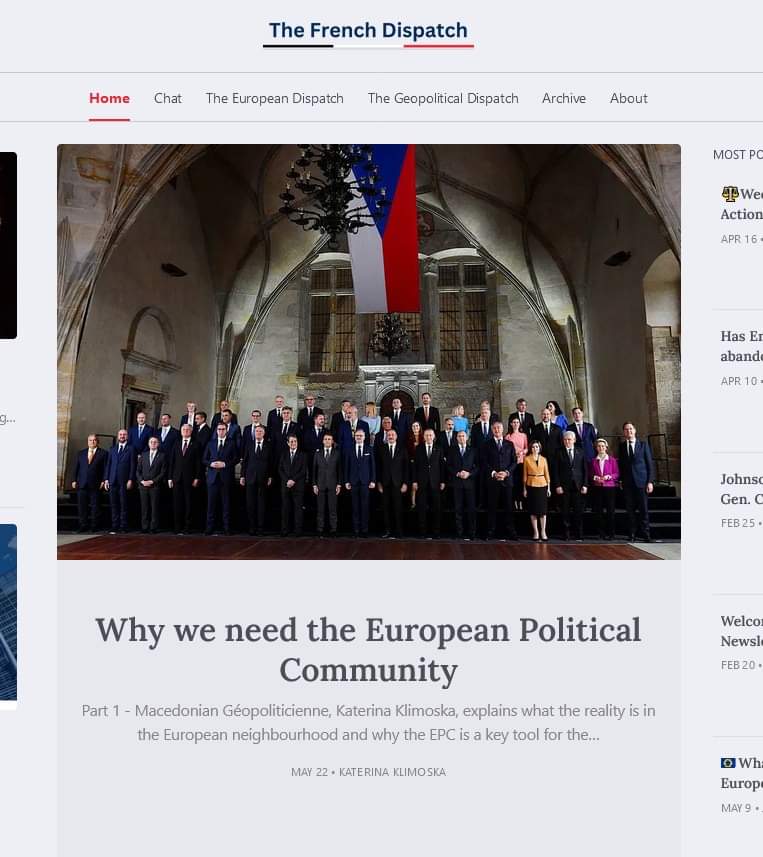Open The European Dispatch tab
The height and width of the screenshot is (857, 763).
coord(274,98)
